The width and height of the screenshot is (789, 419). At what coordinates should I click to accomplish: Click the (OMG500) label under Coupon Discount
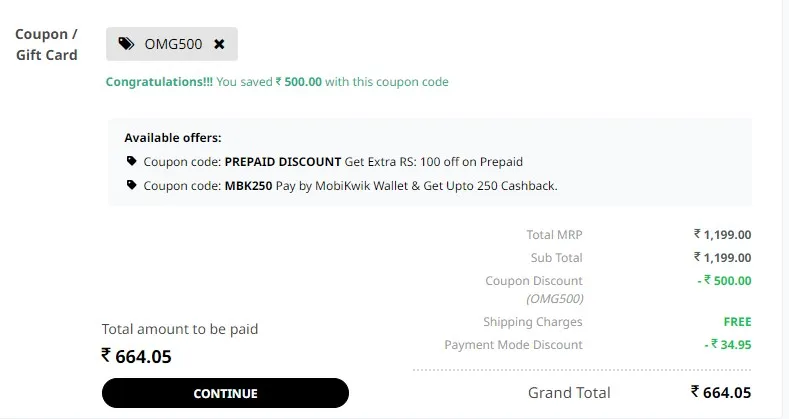coord(555,299)
